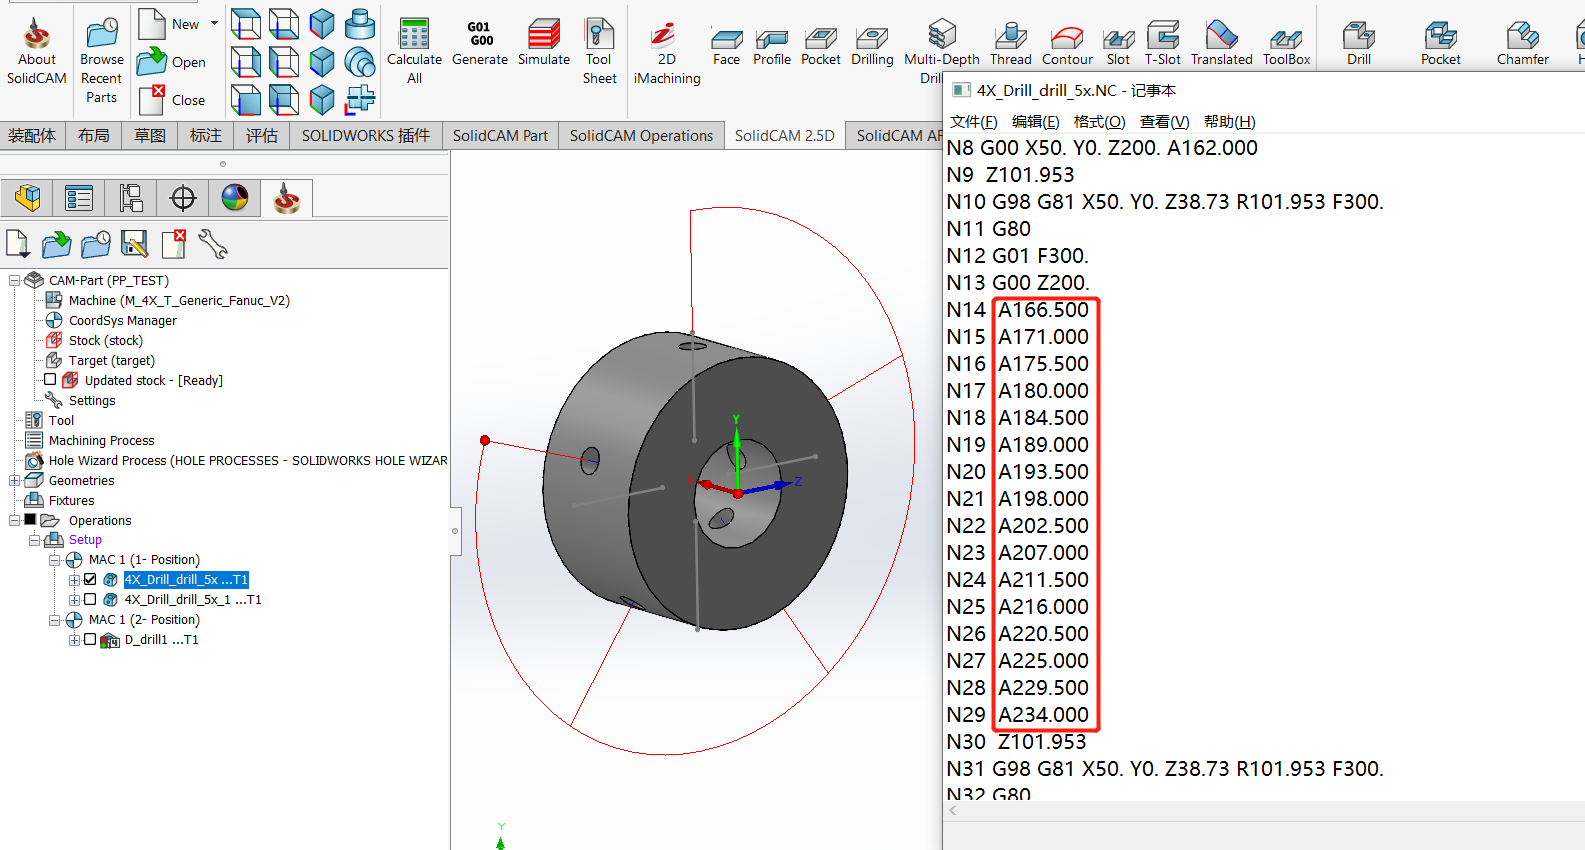Viewport: 1585px width, 850px height.
Task: Check the 4X_Drill_drill_5x_1 operation checkbox
Action: [90, 599]
